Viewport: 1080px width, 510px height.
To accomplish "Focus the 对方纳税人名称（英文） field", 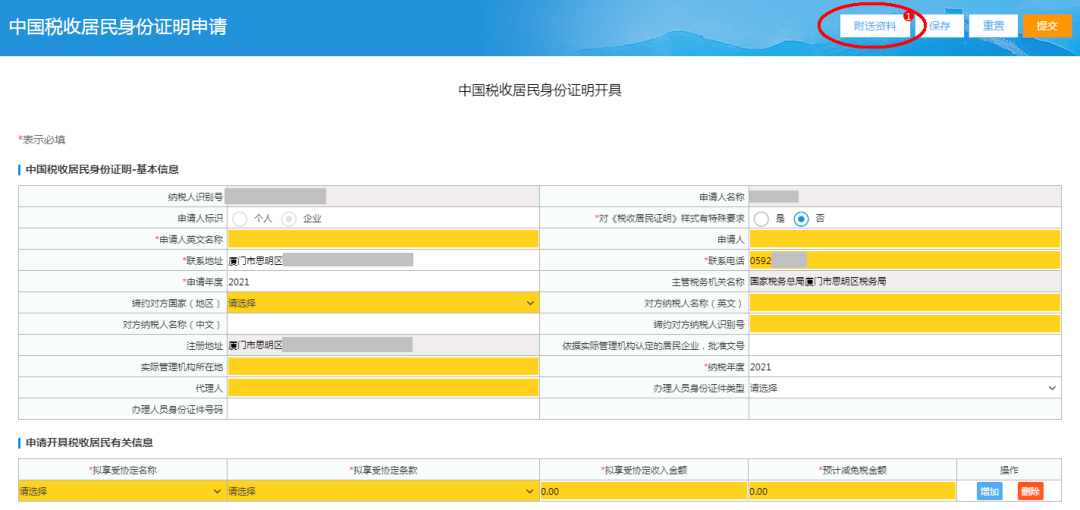I will click(905, 303).
